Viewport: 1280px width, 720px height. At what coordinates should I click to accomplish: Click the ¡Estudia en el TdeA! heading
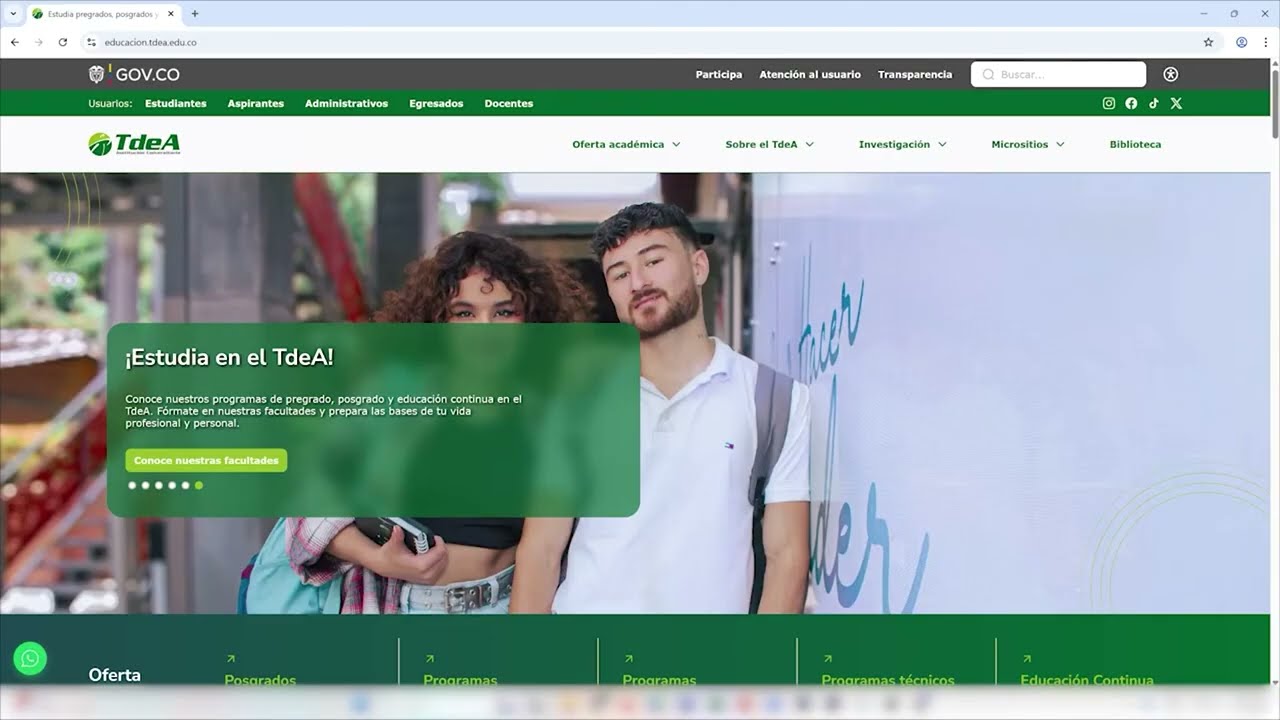229,357
